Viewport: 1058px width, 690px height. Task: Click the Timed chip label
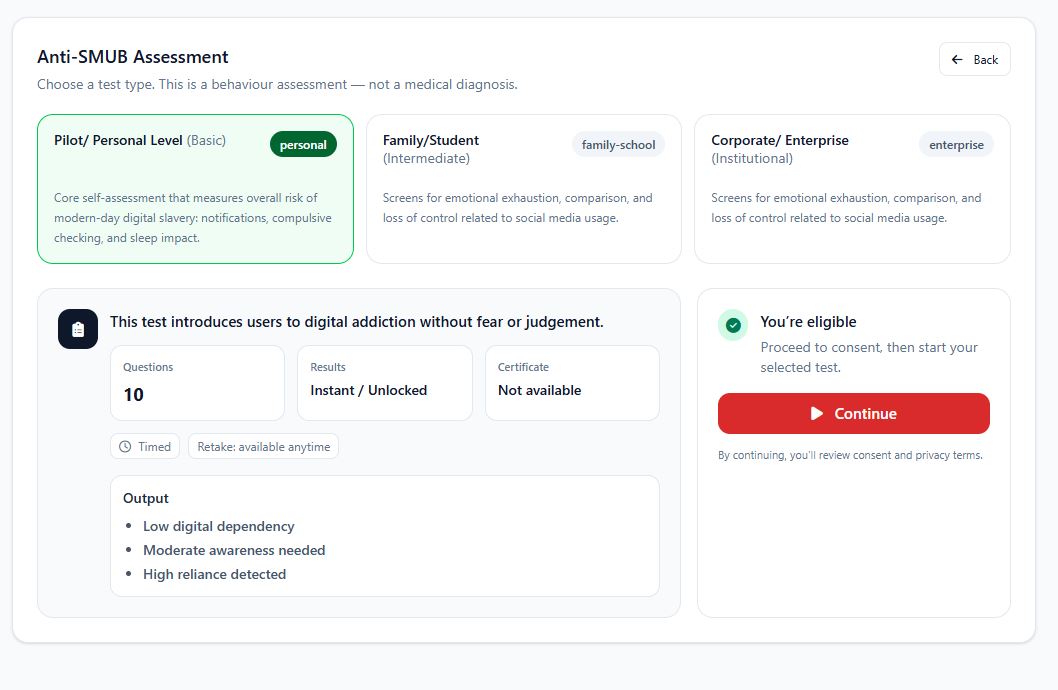coord(155,447)
